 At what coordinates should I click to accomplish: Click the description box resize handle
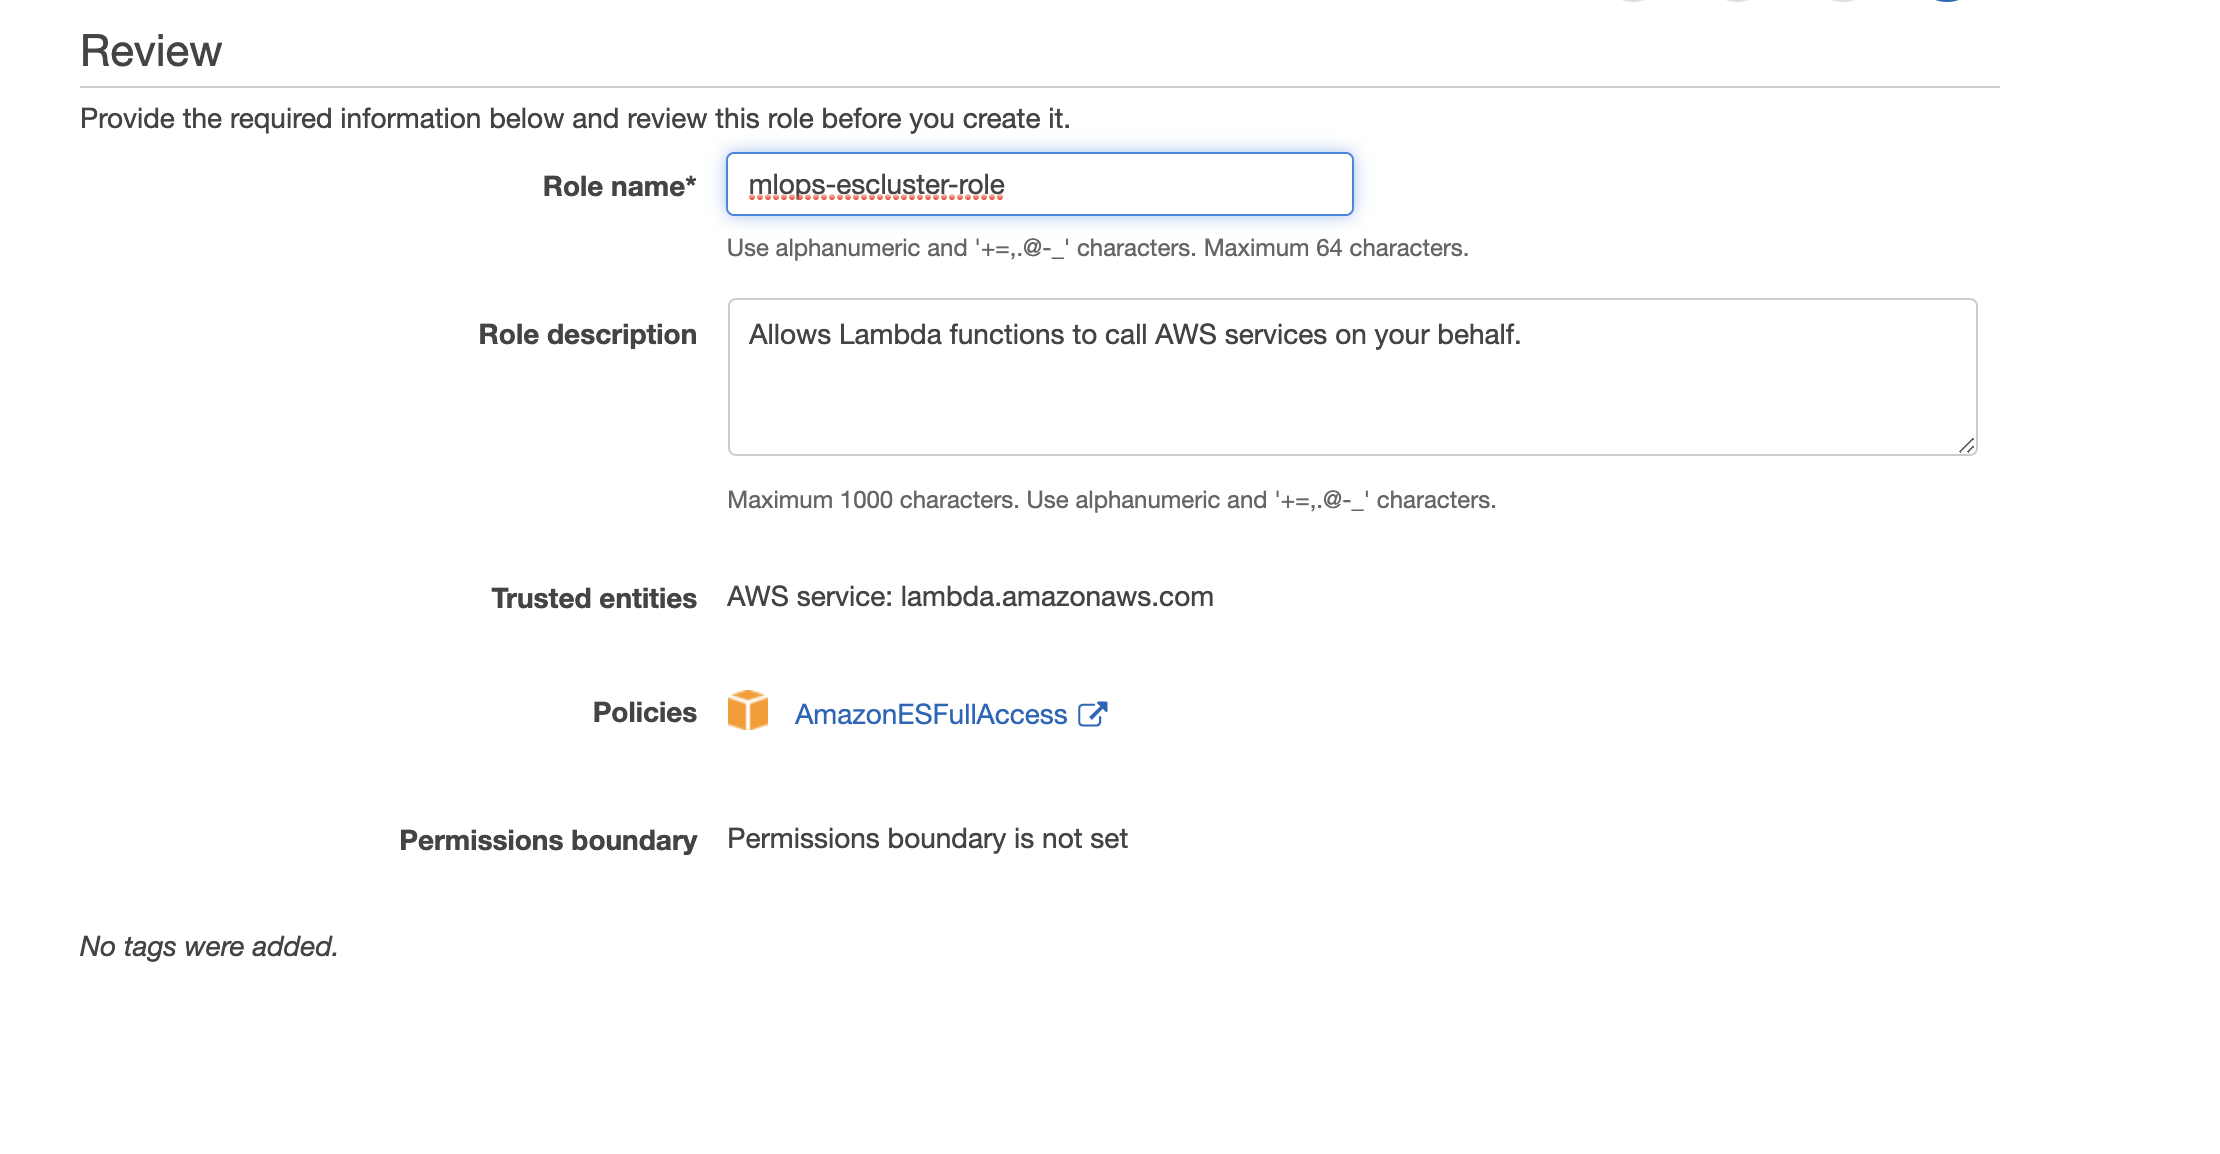point(1966,445)
